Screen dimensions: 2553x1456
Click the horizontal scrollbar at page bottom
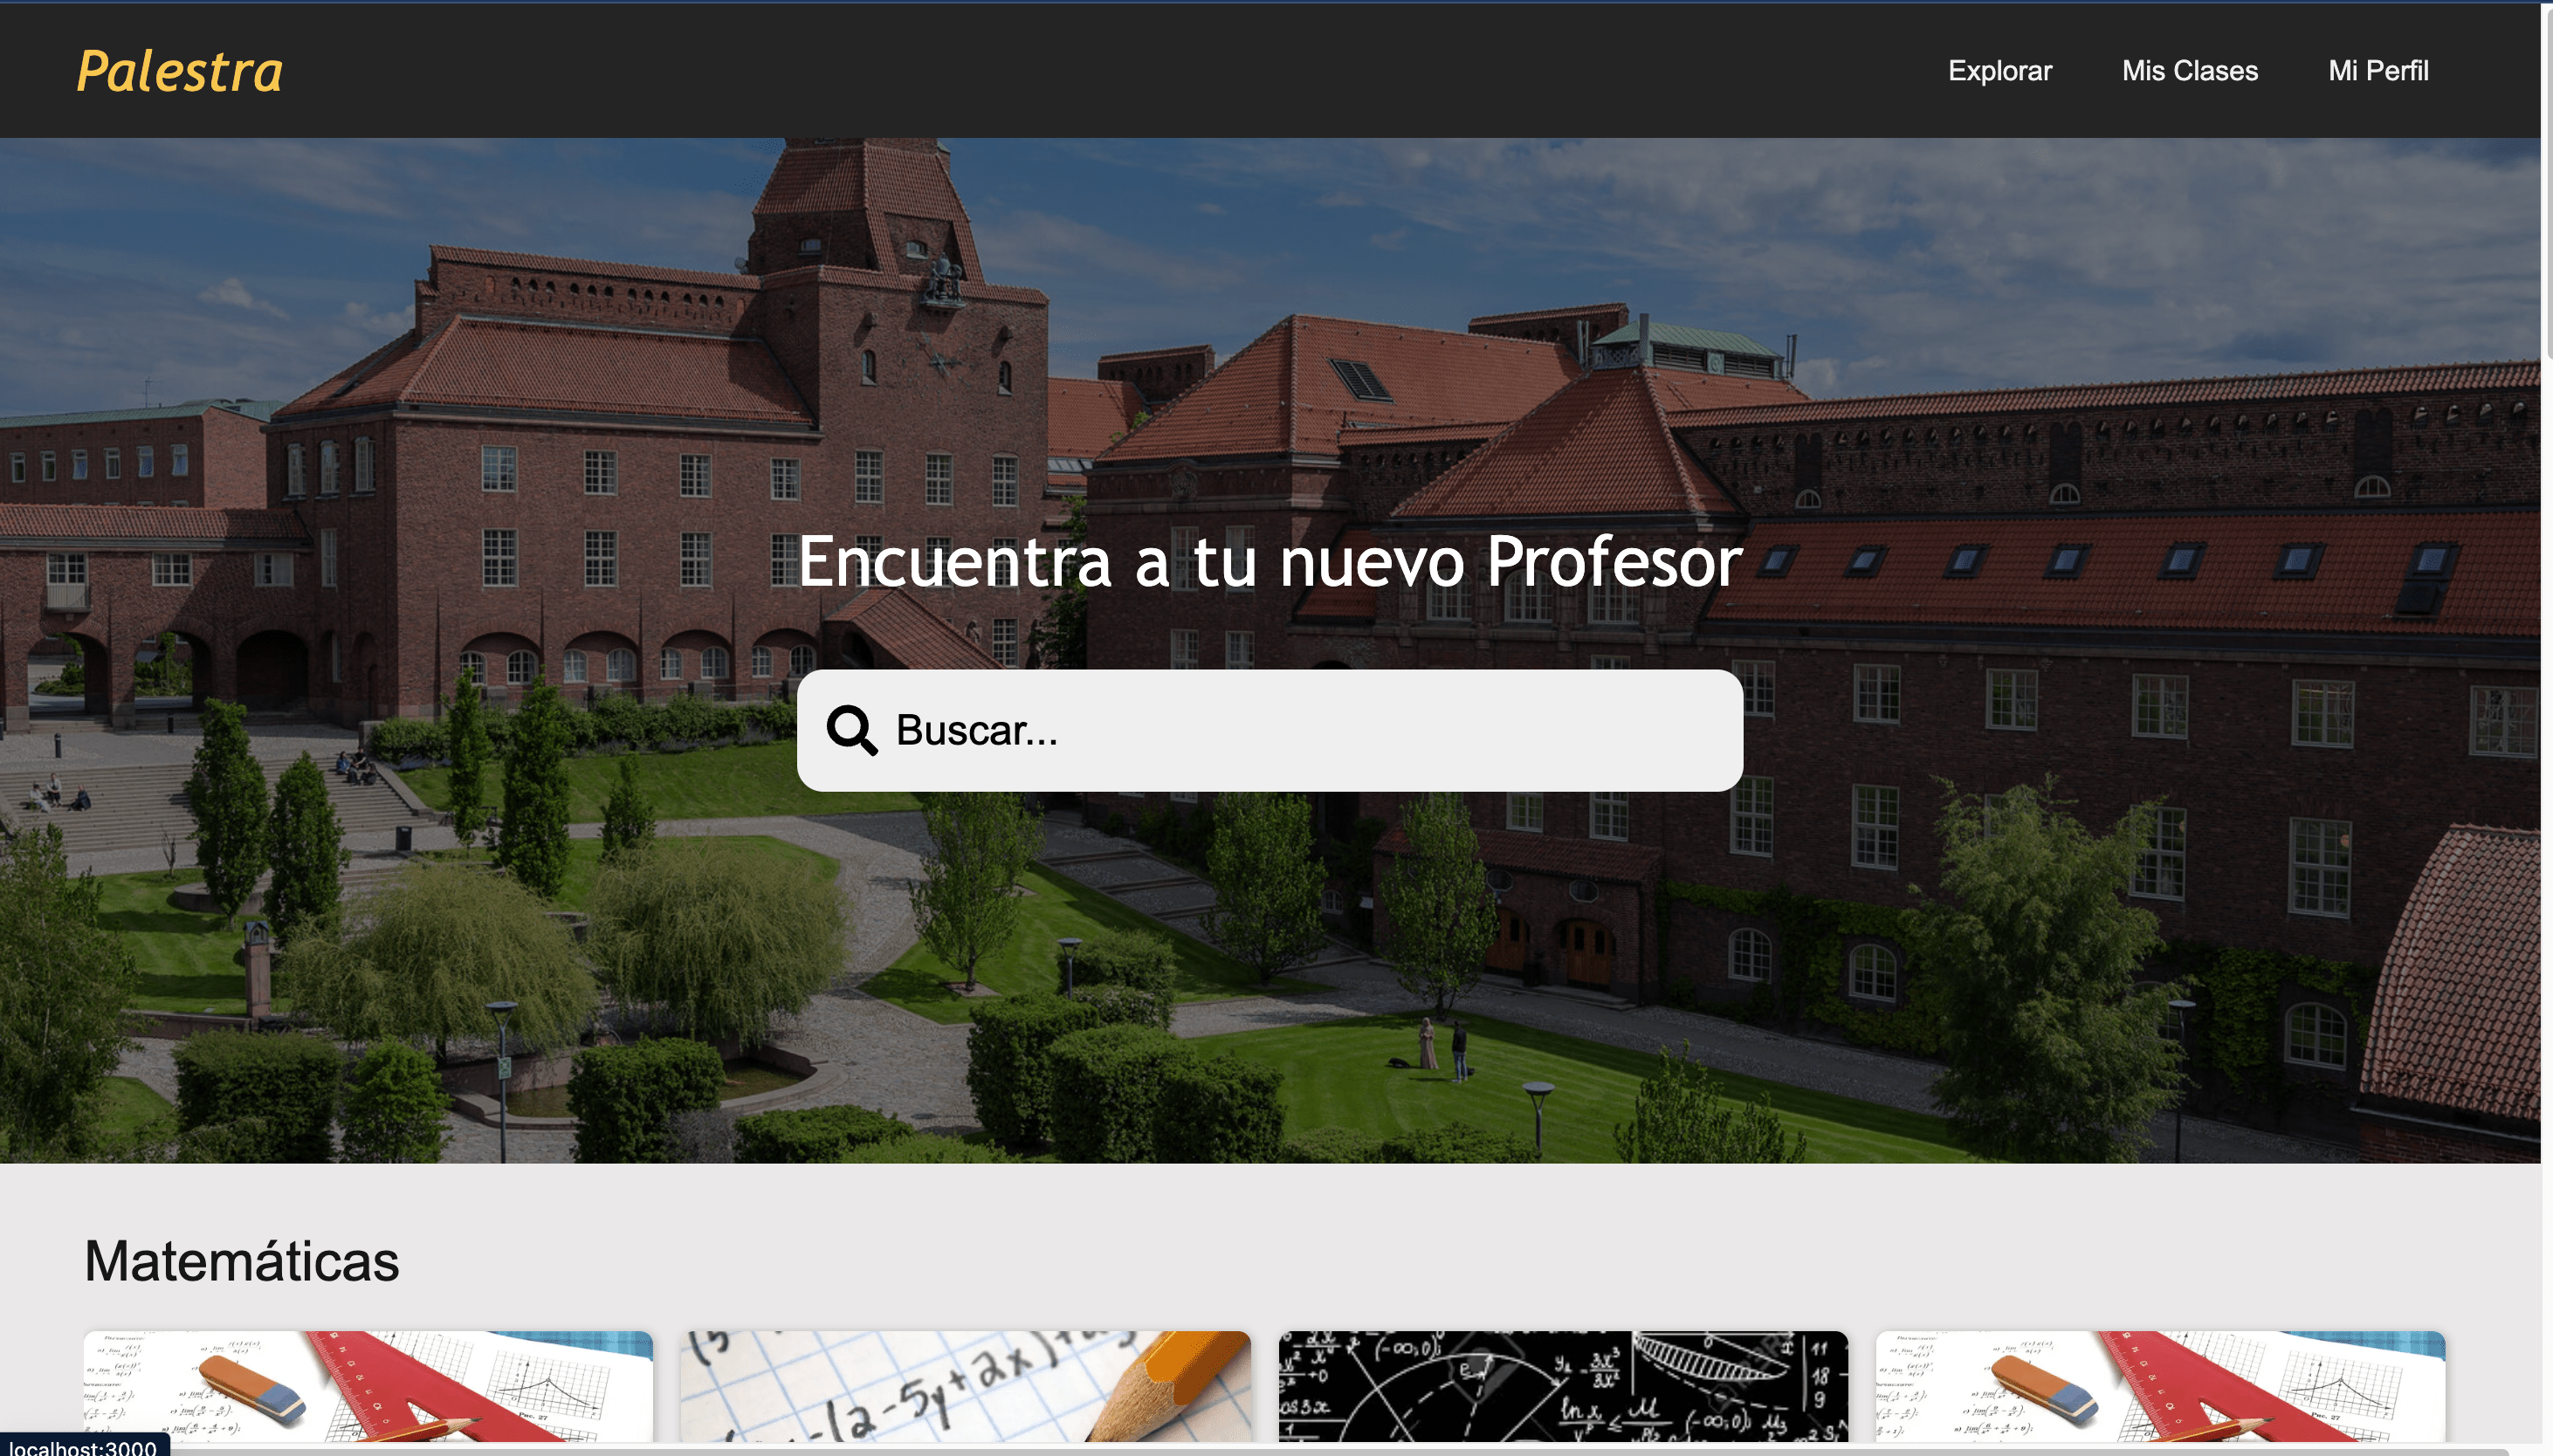pyautogui.click(x=1270, y=1450)
